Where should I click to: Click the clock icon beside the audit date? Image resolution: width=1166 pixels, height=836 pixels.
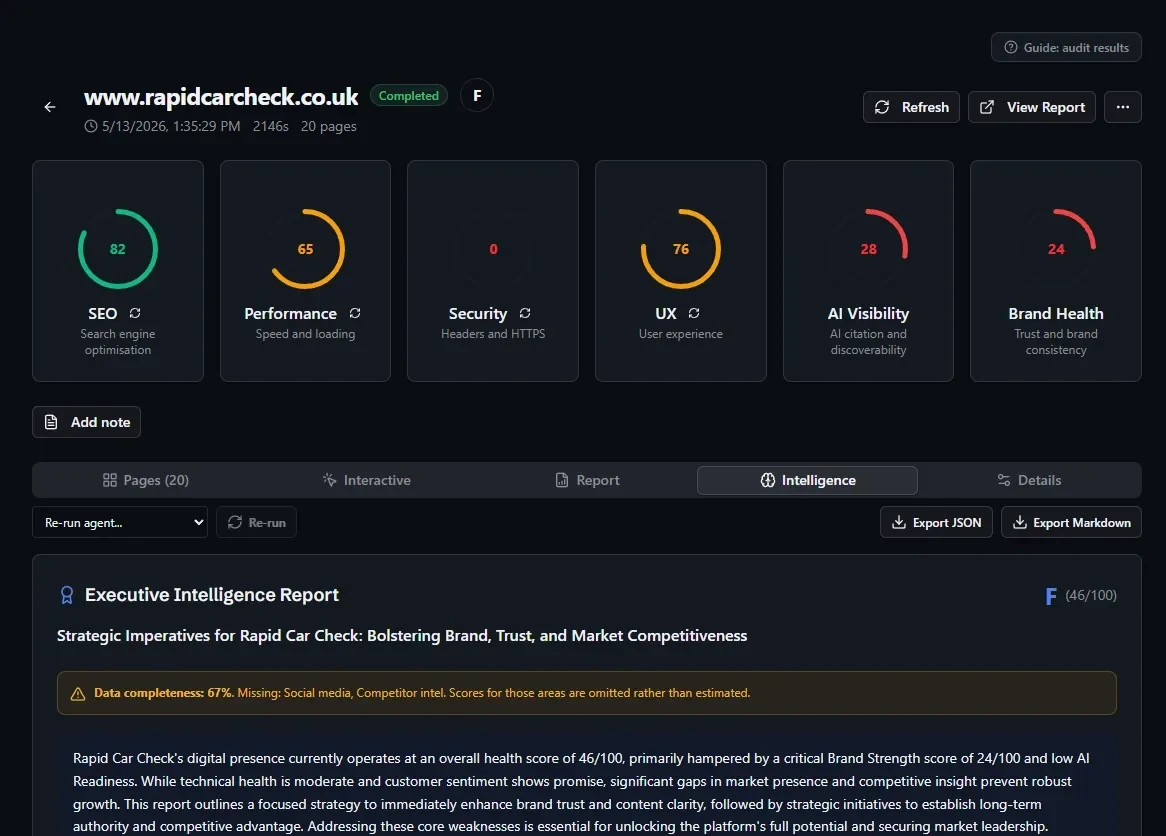(91, 126)
